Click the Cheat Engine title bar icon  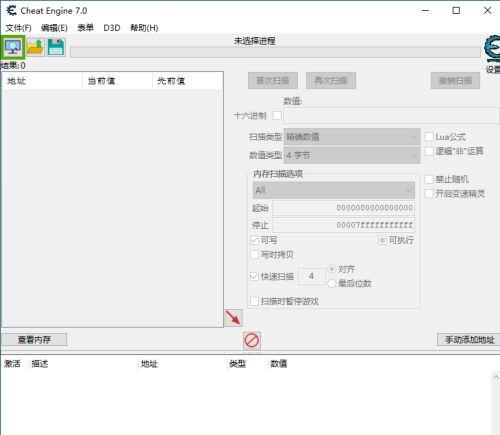[x=11, y=11]
